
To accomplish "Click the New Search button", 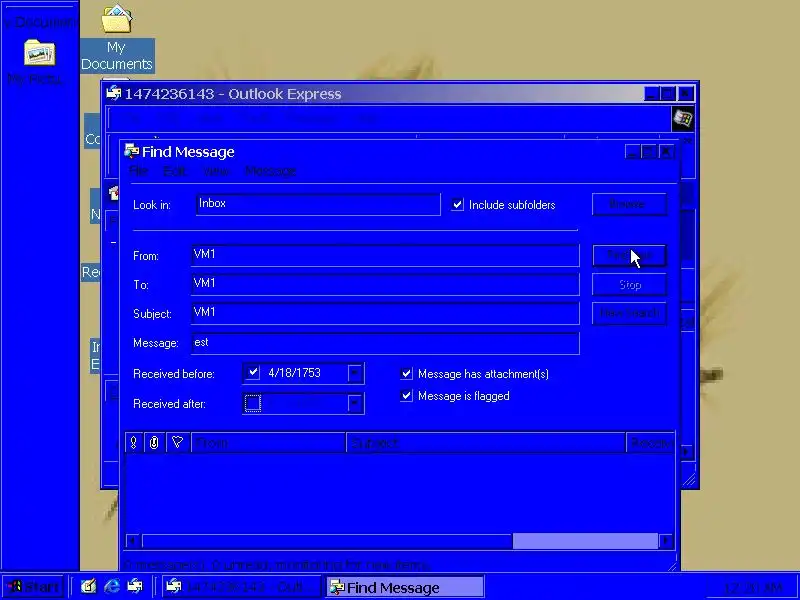I will click(x=629, y=313).
